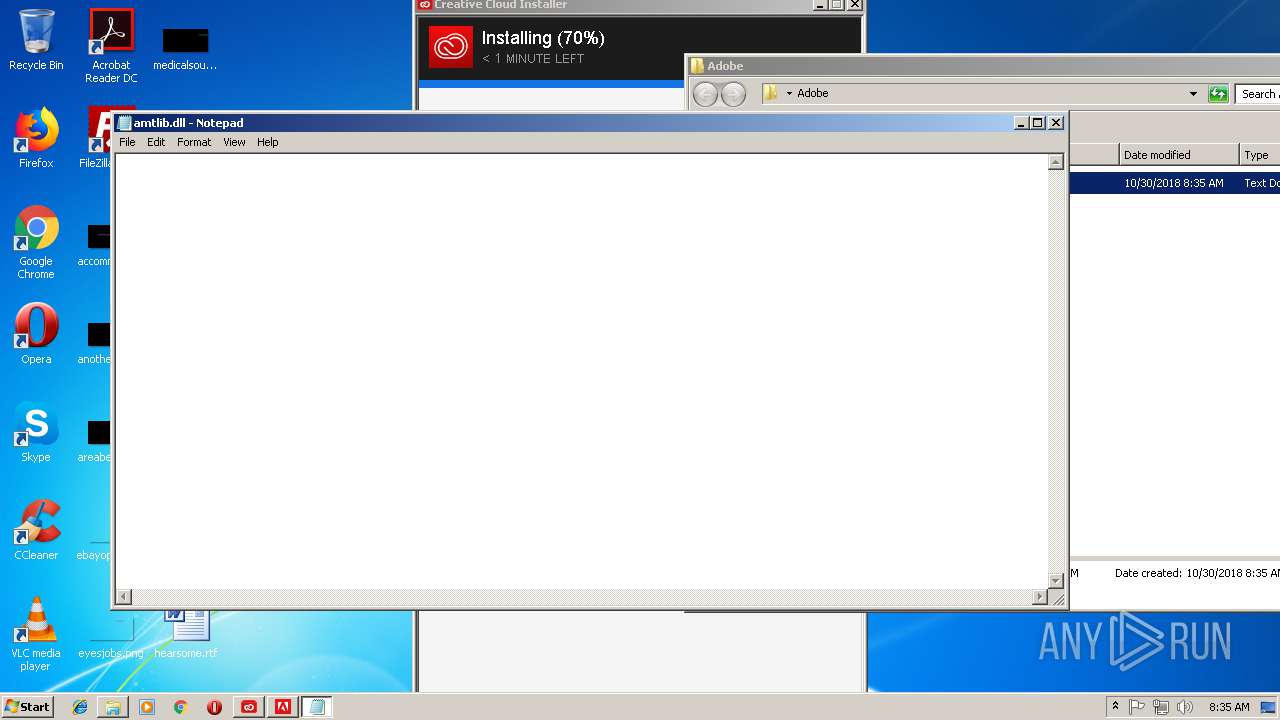
Task: Switch to Notepad taskbar button
Action: tap(317, 707)
